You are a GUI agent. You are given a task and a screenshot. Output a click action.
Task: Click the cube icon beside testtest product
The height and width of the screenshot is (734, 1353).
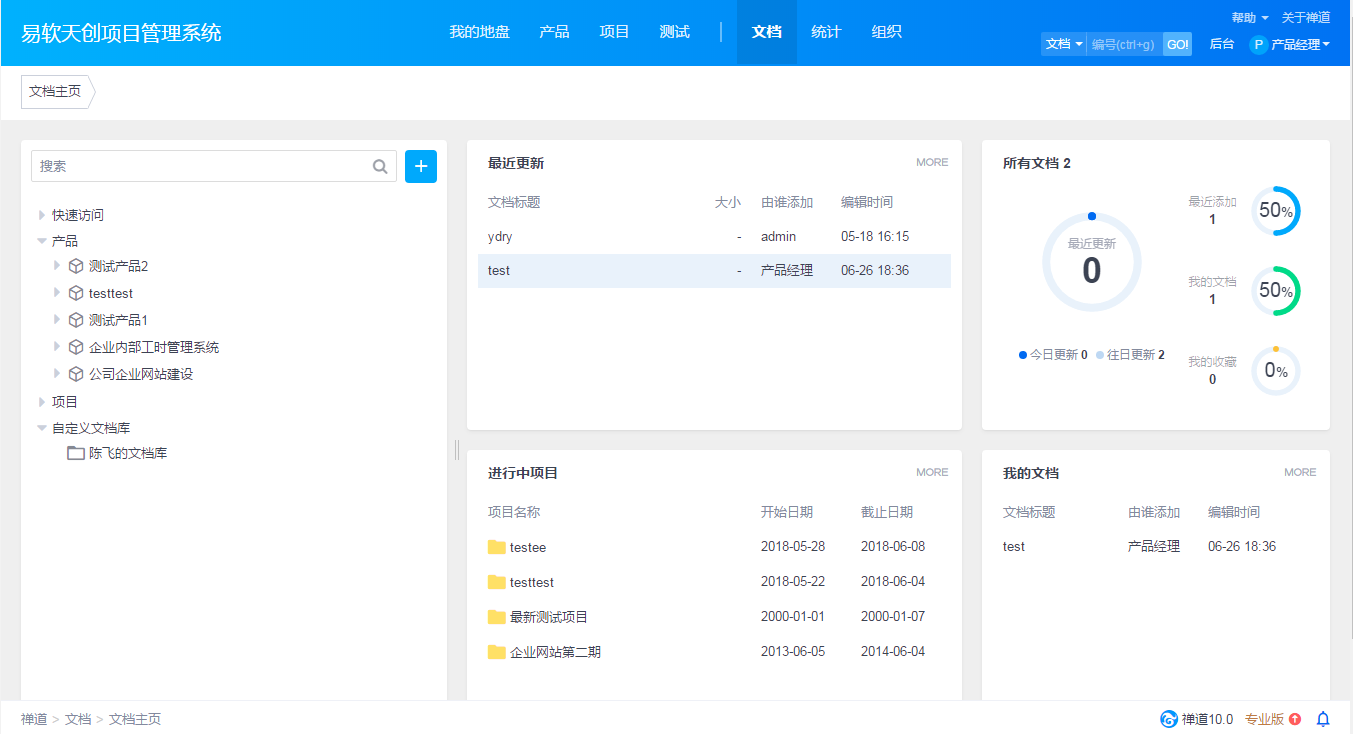click(76, 293)
